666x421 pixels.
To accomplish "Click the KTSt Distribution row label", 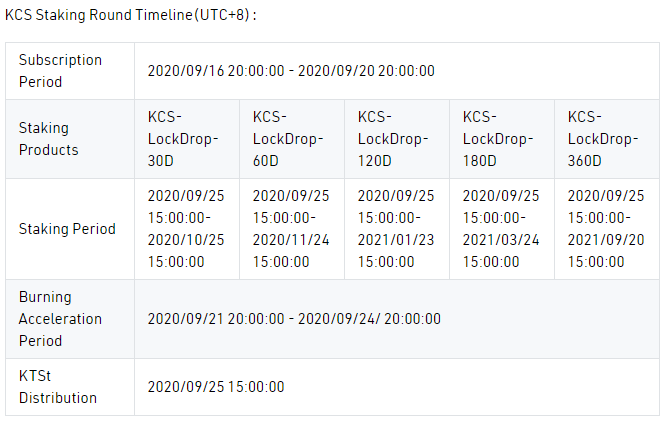I will tap(58, 387).
